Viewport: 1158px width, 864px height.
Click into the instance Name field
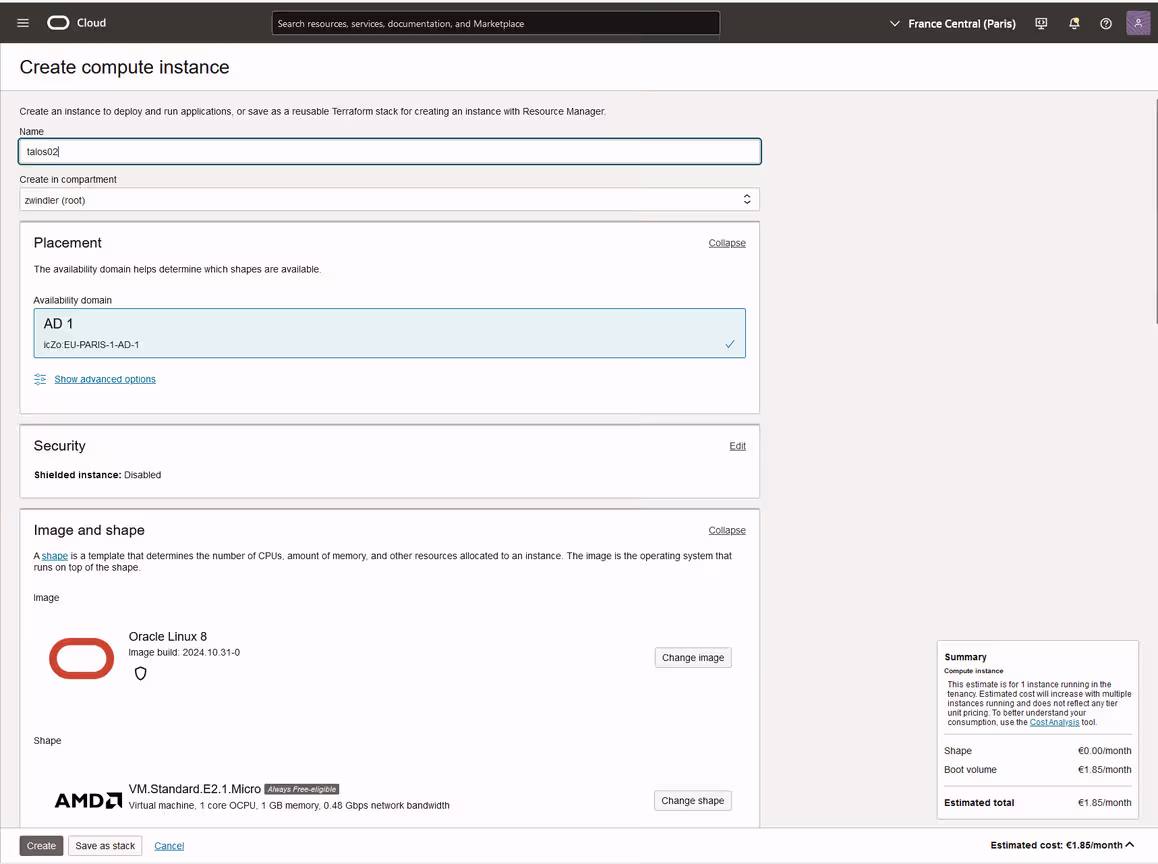coord(389,151)
